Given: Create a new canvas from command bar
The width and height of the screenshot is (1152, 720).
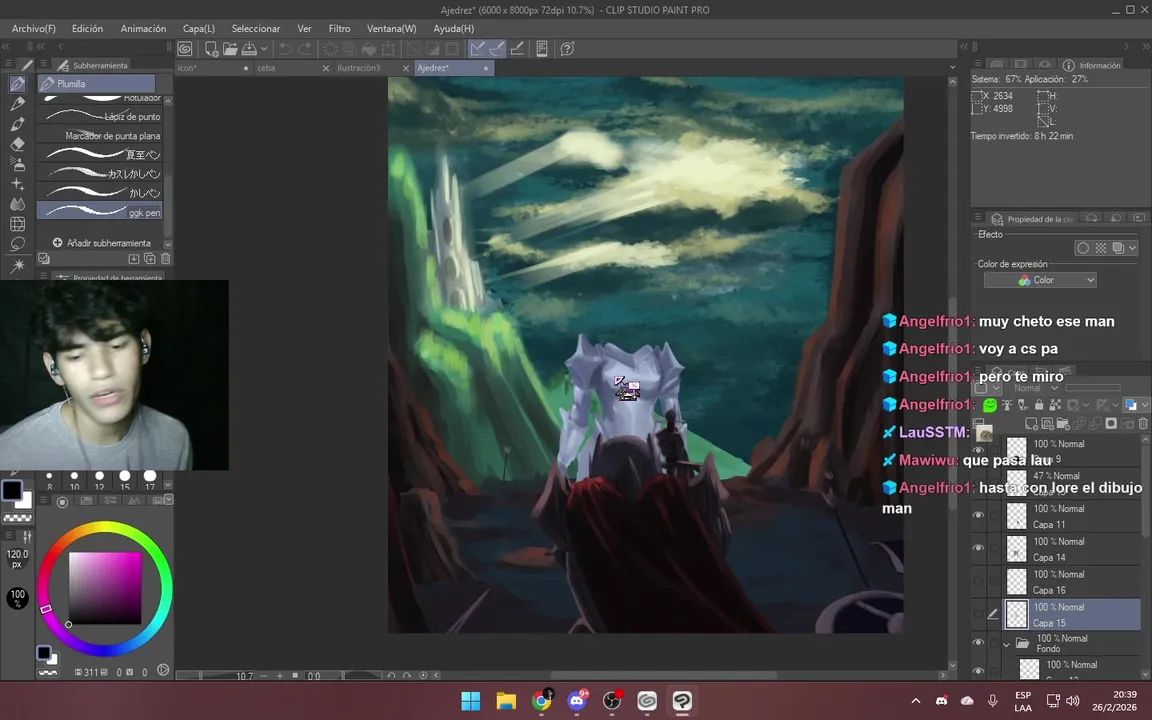Looking at the screenshot, I should click(x=211, y=49).
